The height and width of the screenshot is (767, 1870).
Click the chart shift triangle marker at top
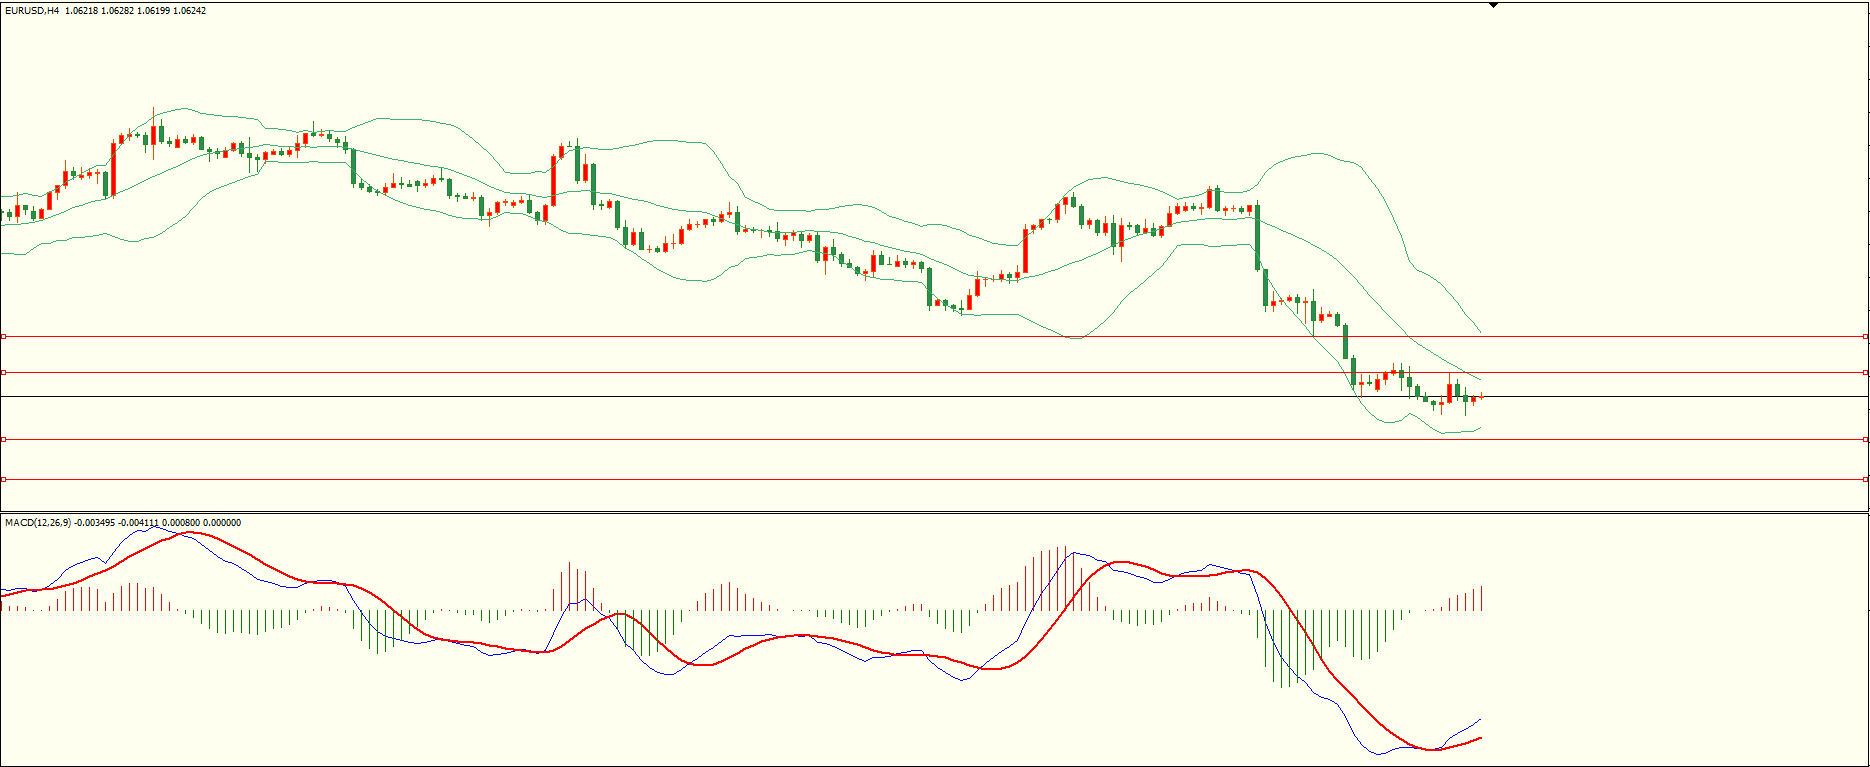tap(1493, 5)
